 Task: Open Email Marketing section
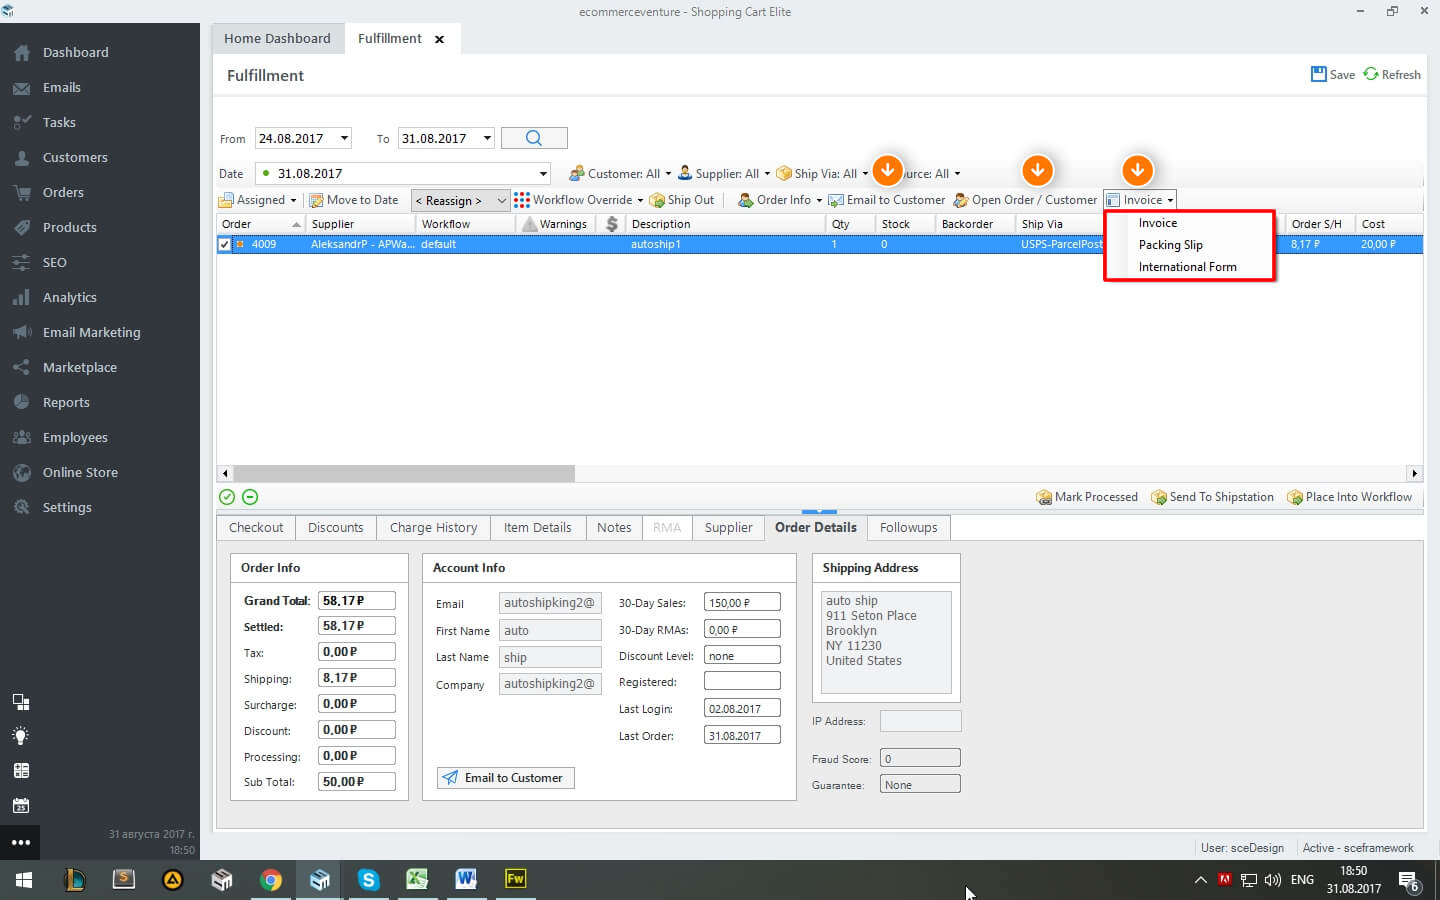coord(91,332)
